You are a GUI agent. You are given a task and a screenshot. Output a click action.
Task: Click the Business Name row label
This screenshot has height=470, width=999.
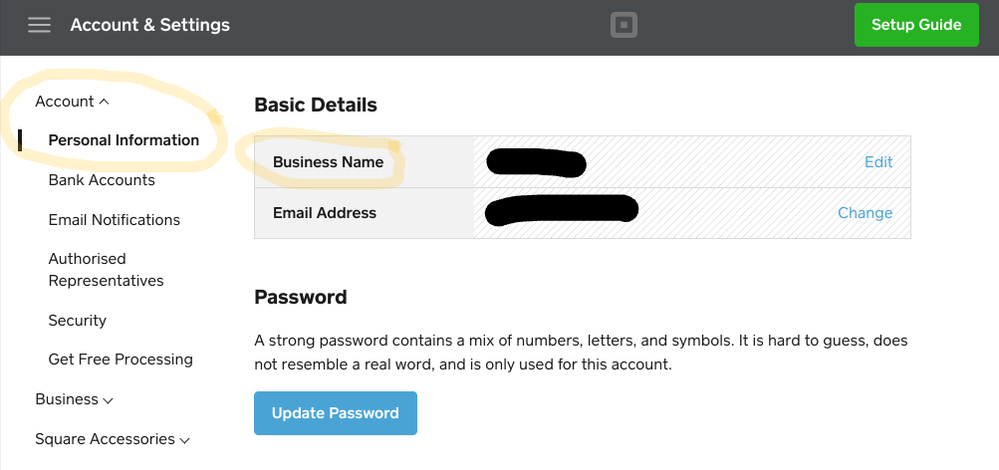[x=328, y=162]
